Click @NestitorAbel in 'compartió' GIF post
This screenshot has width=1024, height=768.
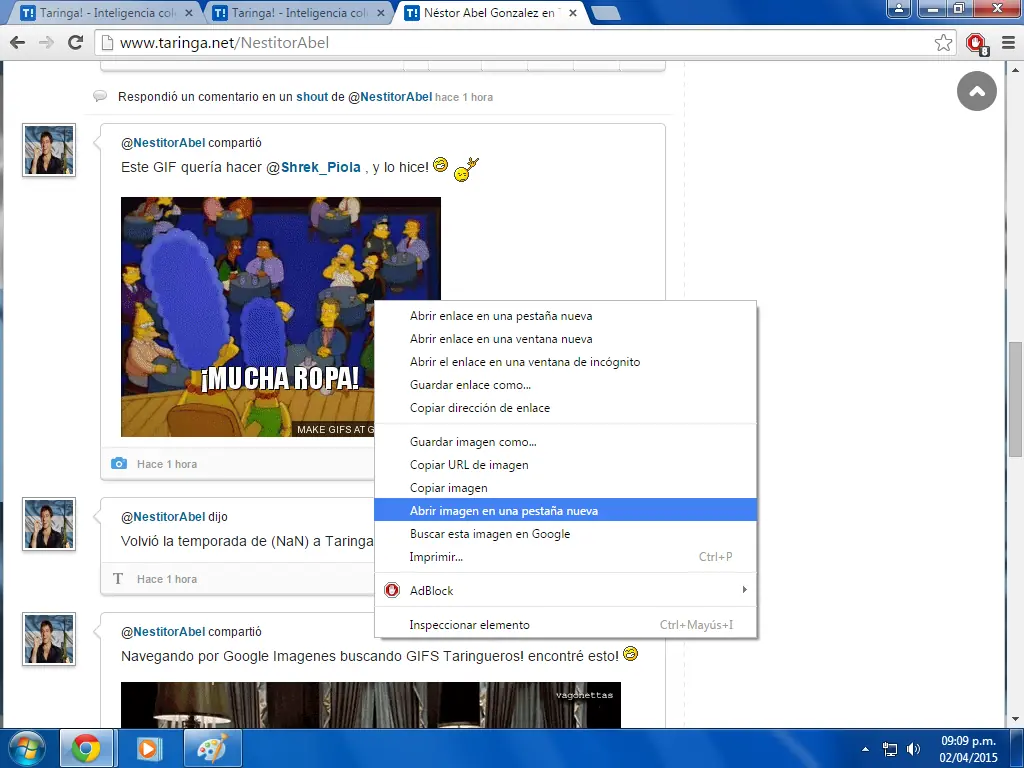tap(163, 142)
